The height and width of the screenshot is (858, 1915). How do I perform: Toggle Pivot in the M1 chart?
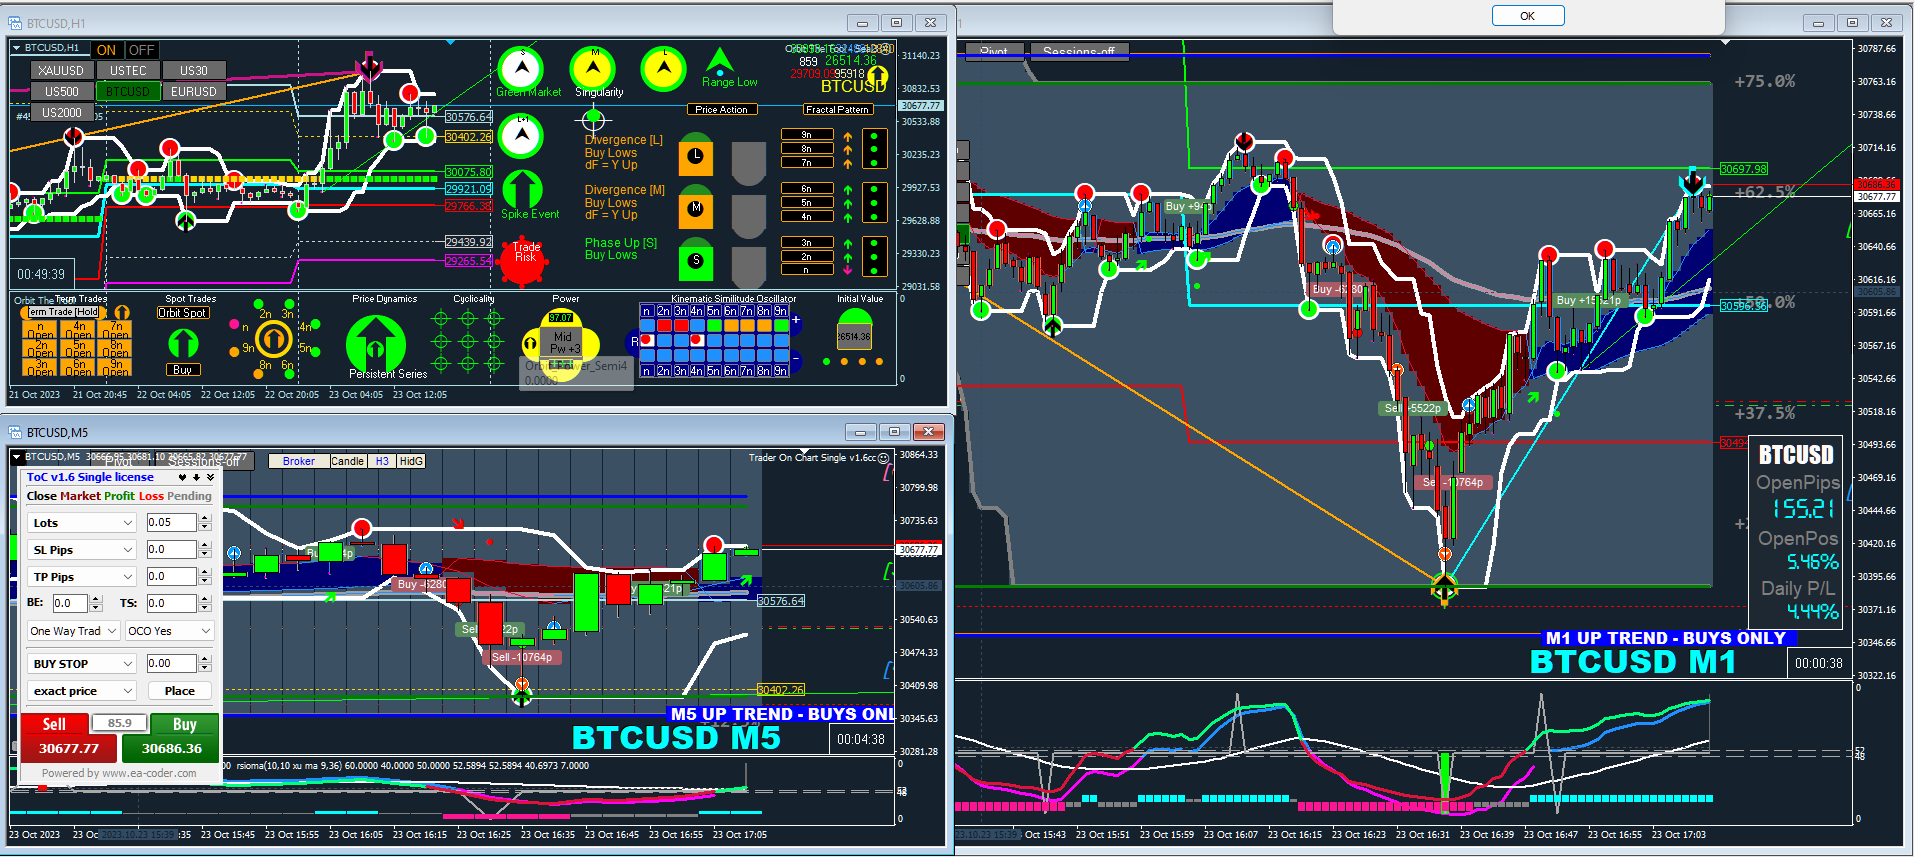(994, 50)
